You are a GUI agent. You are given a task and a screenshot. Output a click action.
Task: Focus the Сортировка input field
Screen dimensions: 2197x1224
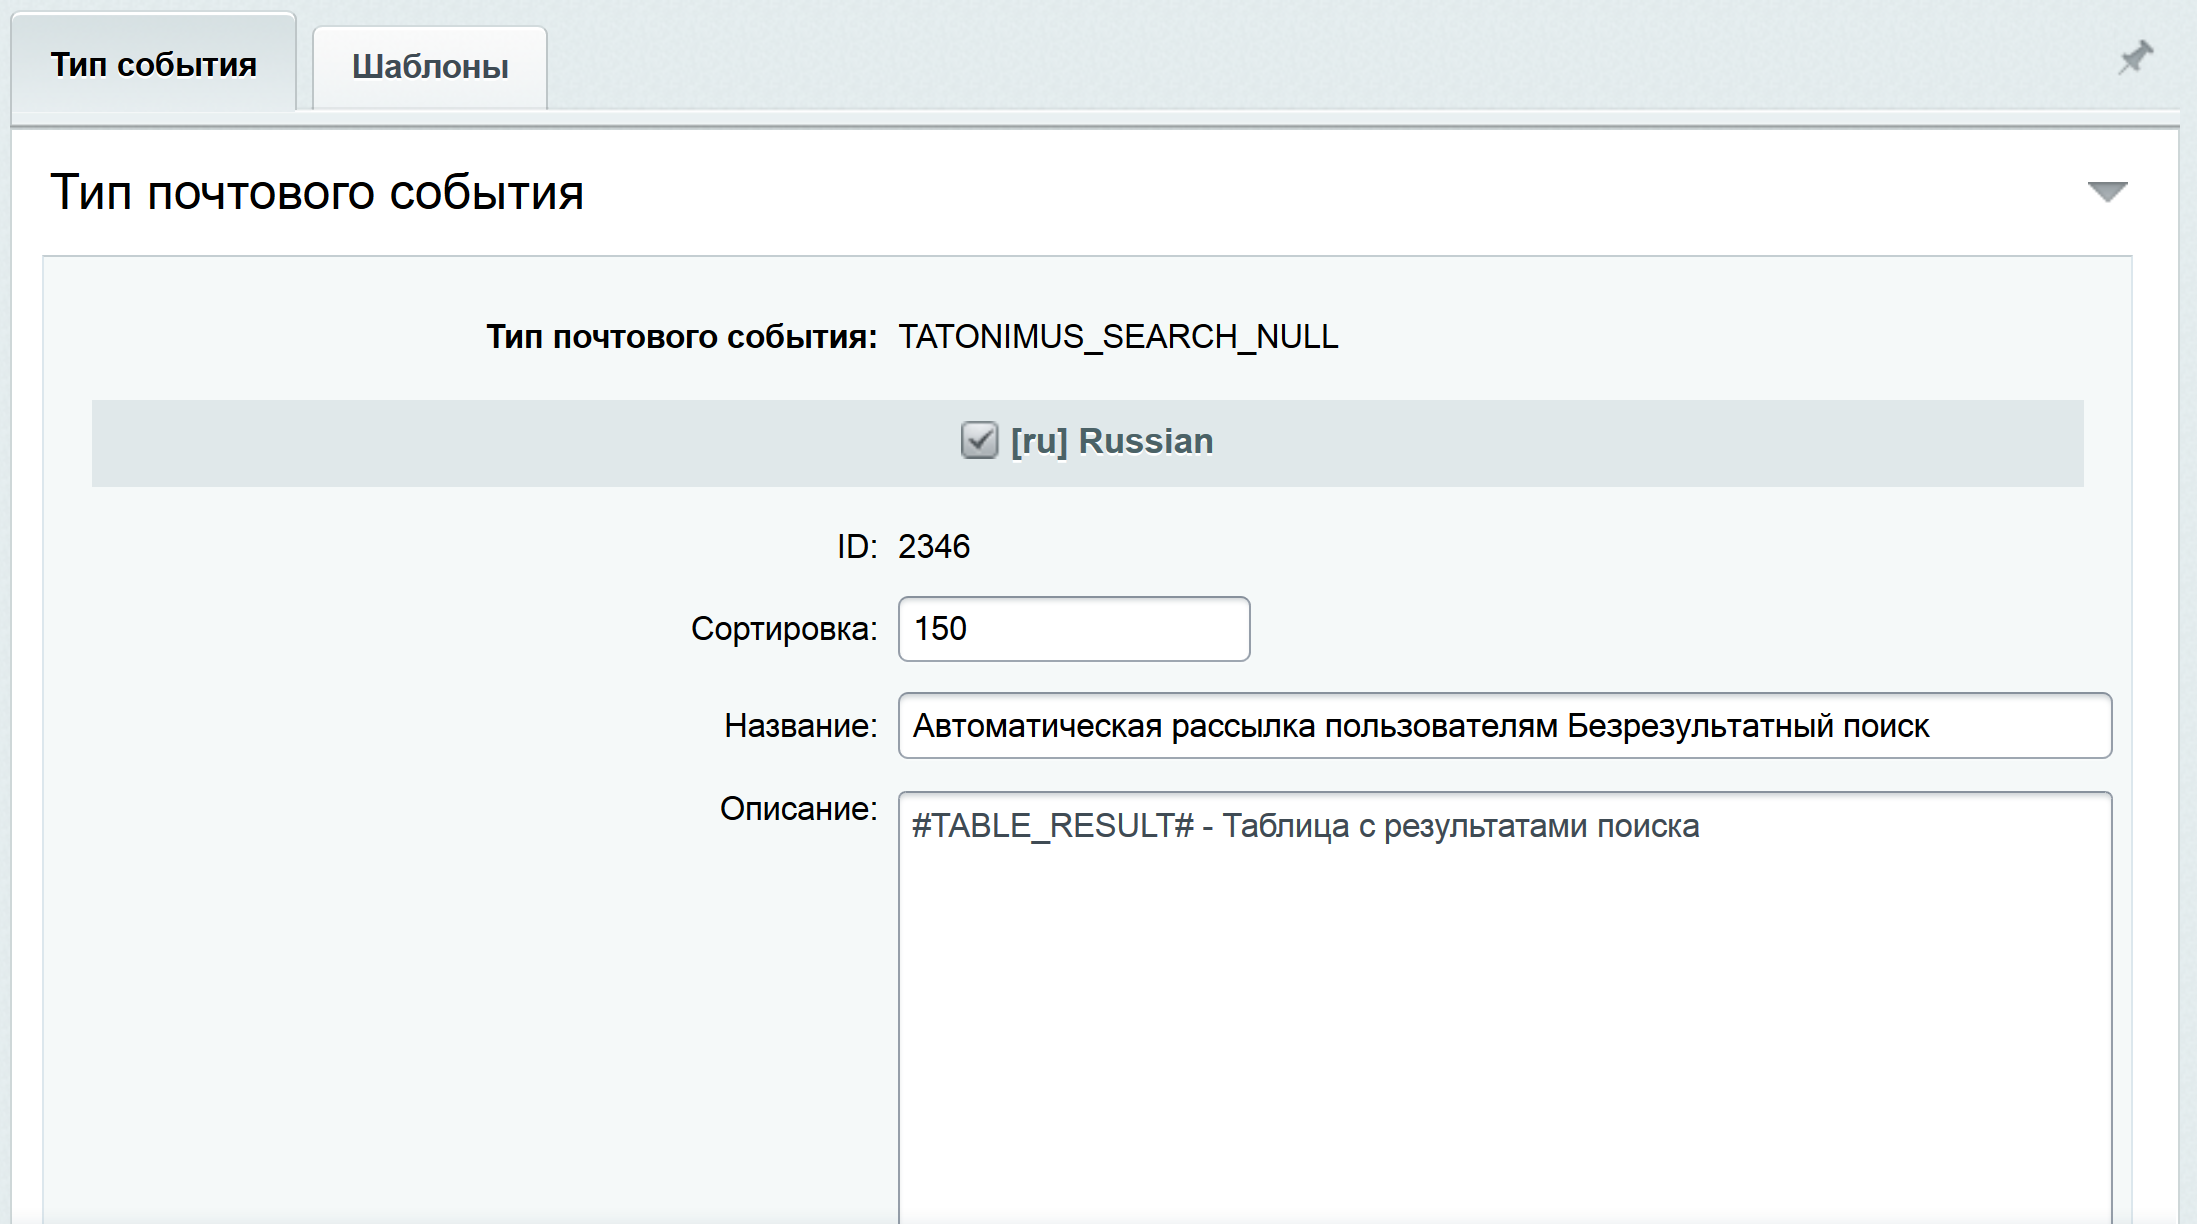tap(1073, 629)
